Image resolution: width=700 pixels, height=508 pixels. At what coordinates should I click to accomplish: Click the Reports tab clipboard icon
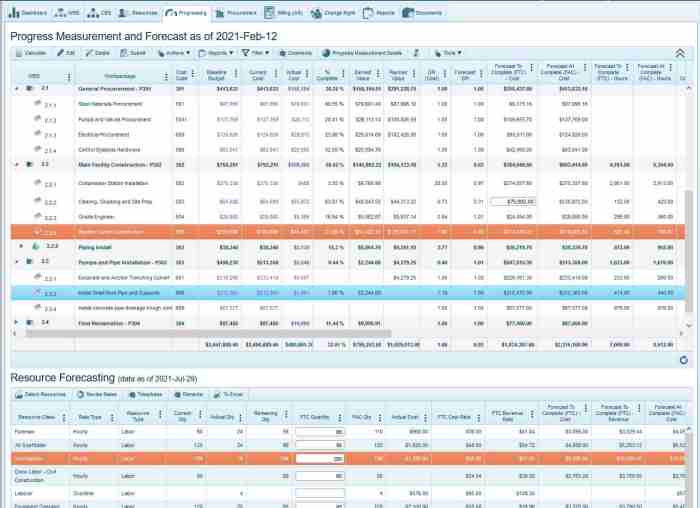point(368,13)
